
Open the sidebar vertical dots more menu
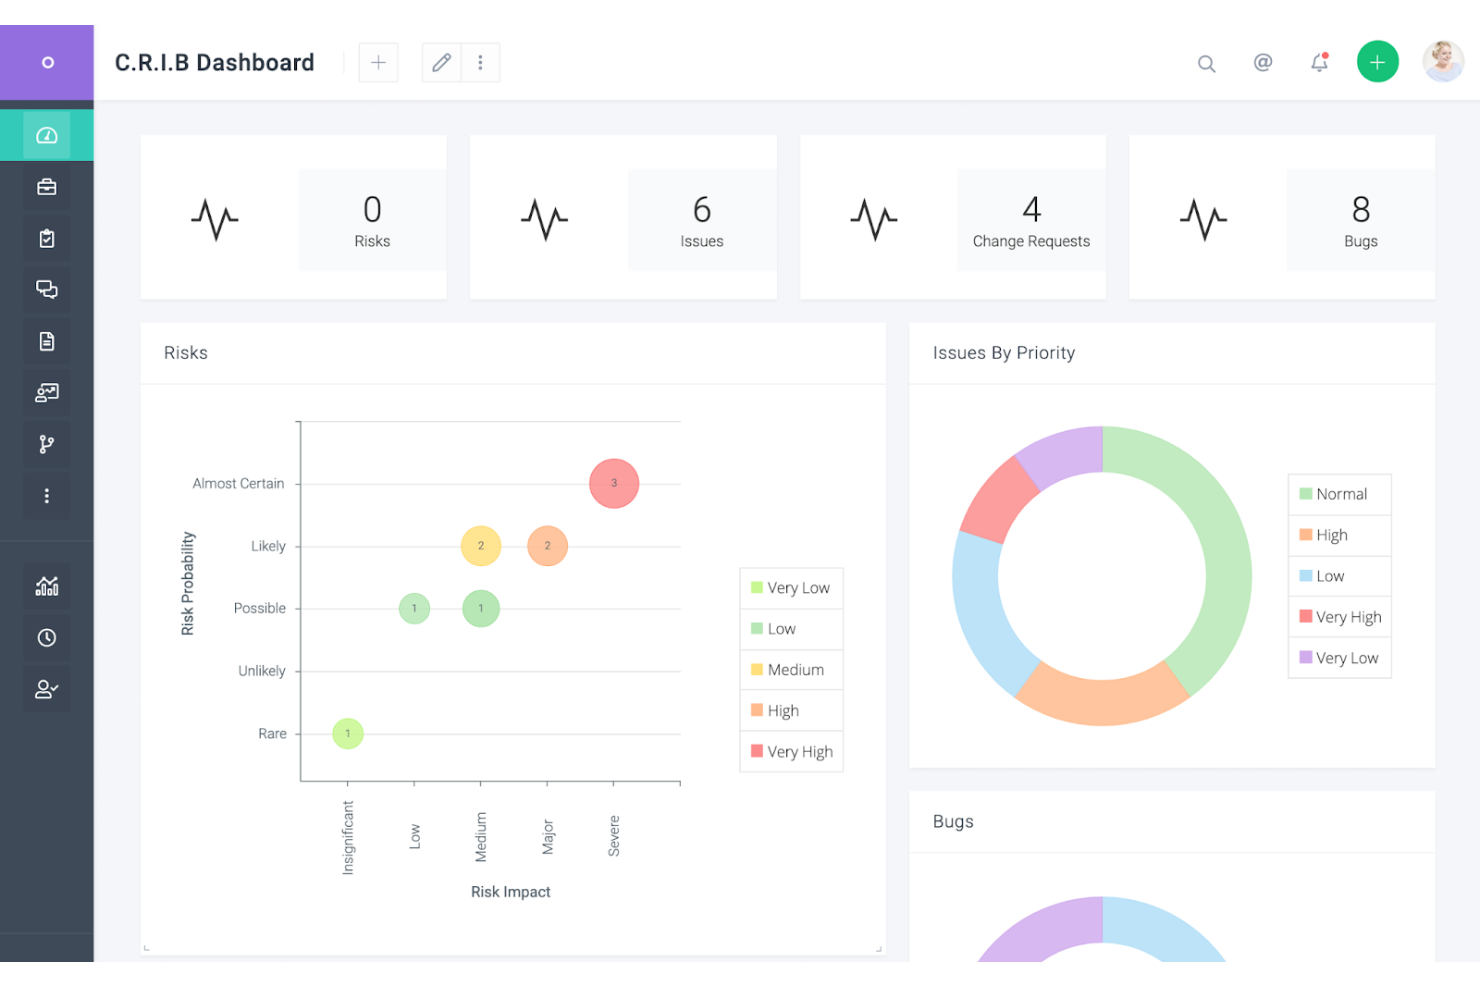click(x=47, y=496)
